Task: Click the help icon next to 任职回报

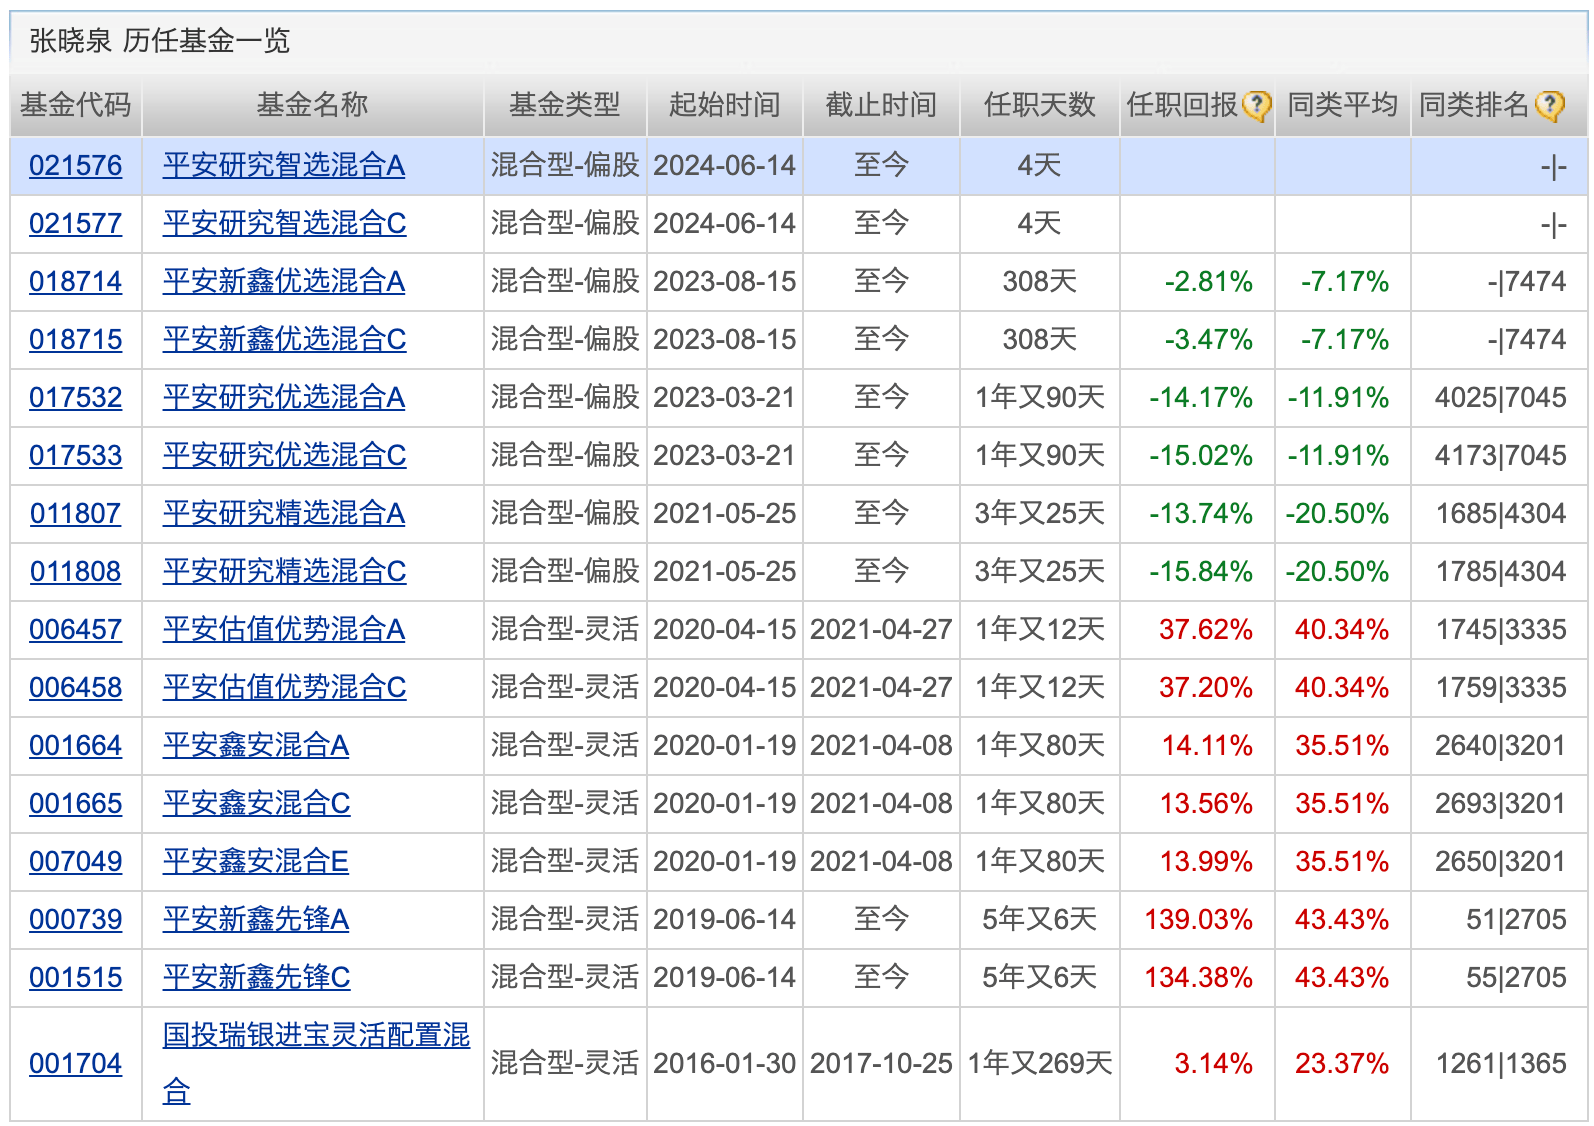Action: coord(1256,105)
